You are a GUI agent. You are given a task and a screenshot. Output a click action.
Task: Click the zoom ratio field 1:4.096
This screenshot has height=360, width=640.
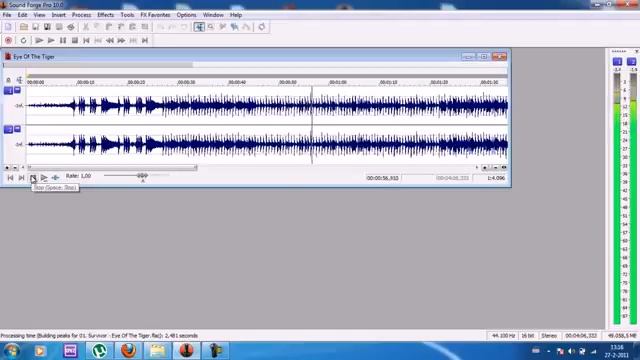496,178
